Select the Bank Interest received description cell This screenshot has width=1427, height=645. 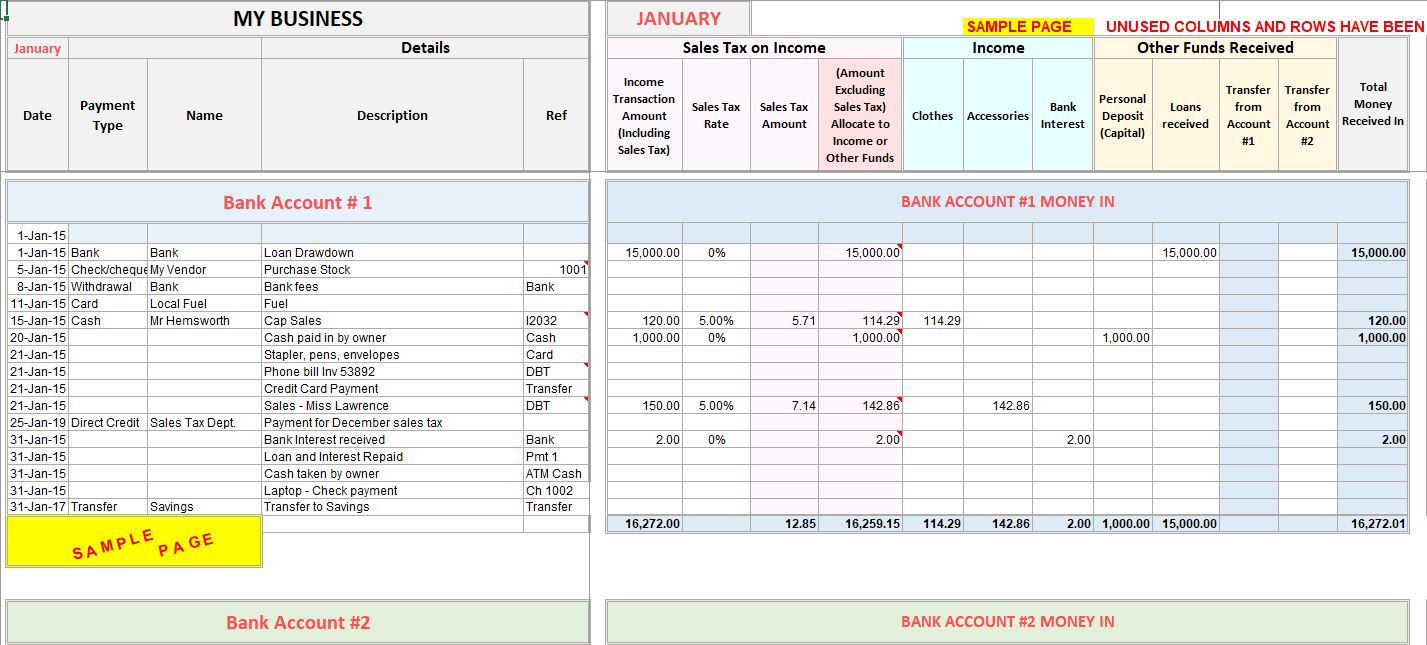pyautogui.click(x=392, y=440)
